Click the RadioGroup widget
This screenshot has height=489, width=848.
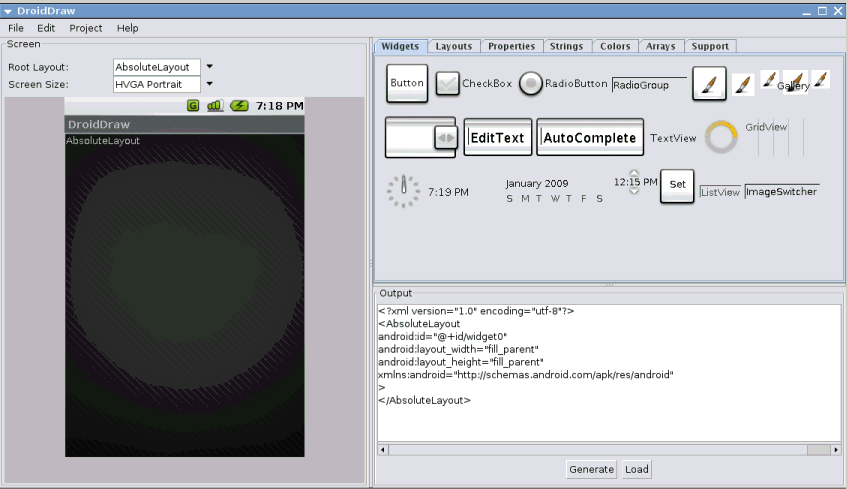(x=649, y=85)
